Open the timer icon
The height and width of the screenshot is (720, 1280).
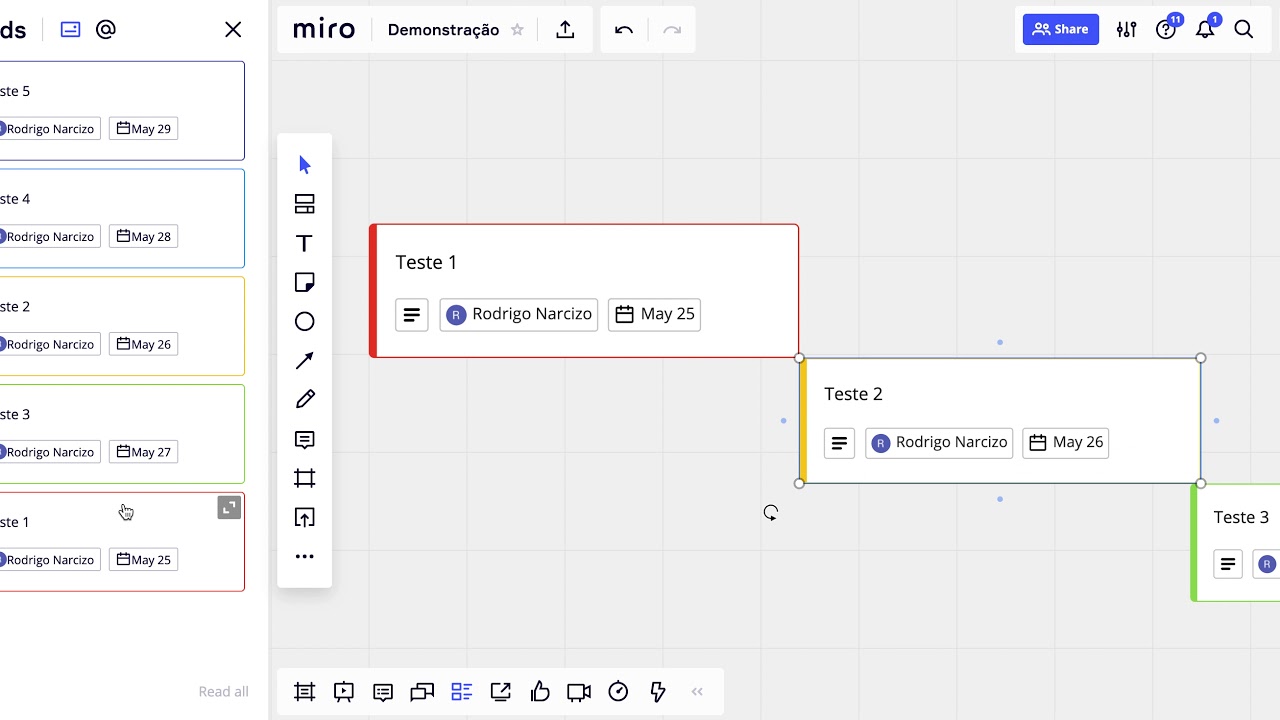pyautogui.click(x=618, y=691)
